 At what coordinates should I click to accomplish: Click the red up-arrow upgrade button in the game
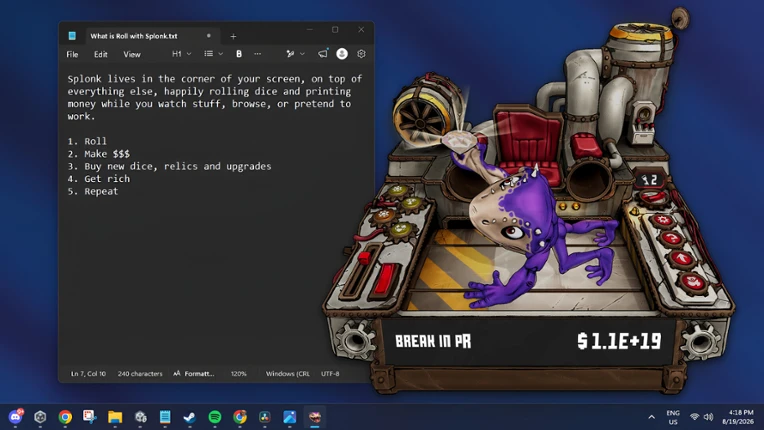pos(682,258)
